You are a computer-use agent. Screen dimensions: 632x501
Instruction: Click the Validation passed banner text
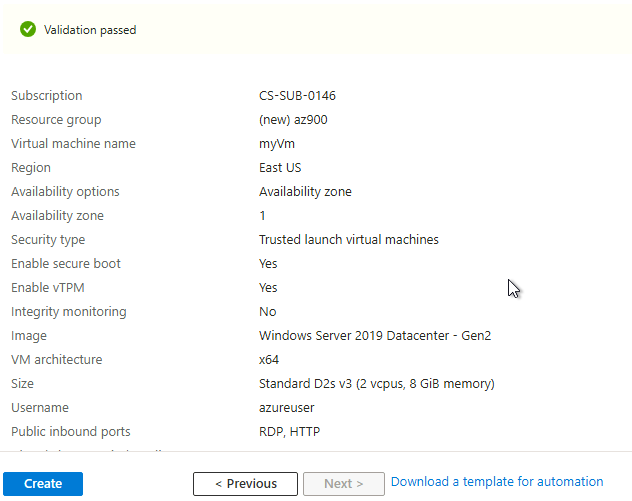pos(90,30)
